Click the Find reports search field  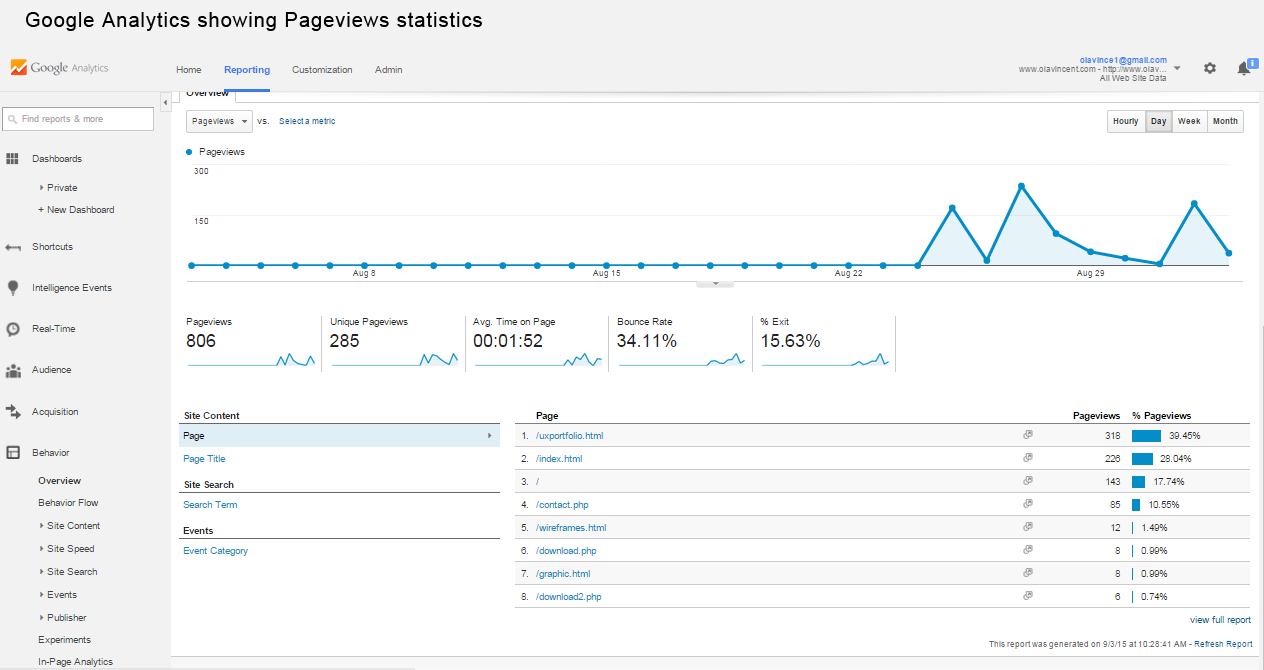point(78,119)
